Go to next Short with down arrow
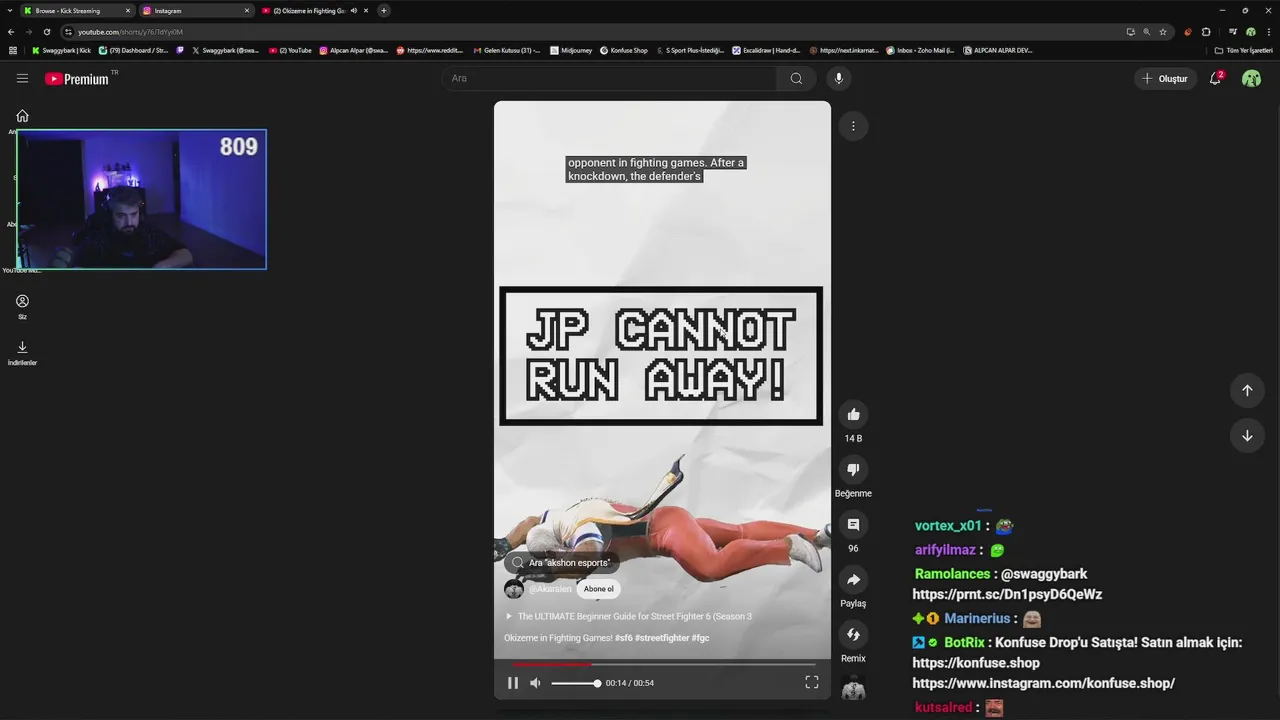 pyautogui.click(x=1247, y=436)
